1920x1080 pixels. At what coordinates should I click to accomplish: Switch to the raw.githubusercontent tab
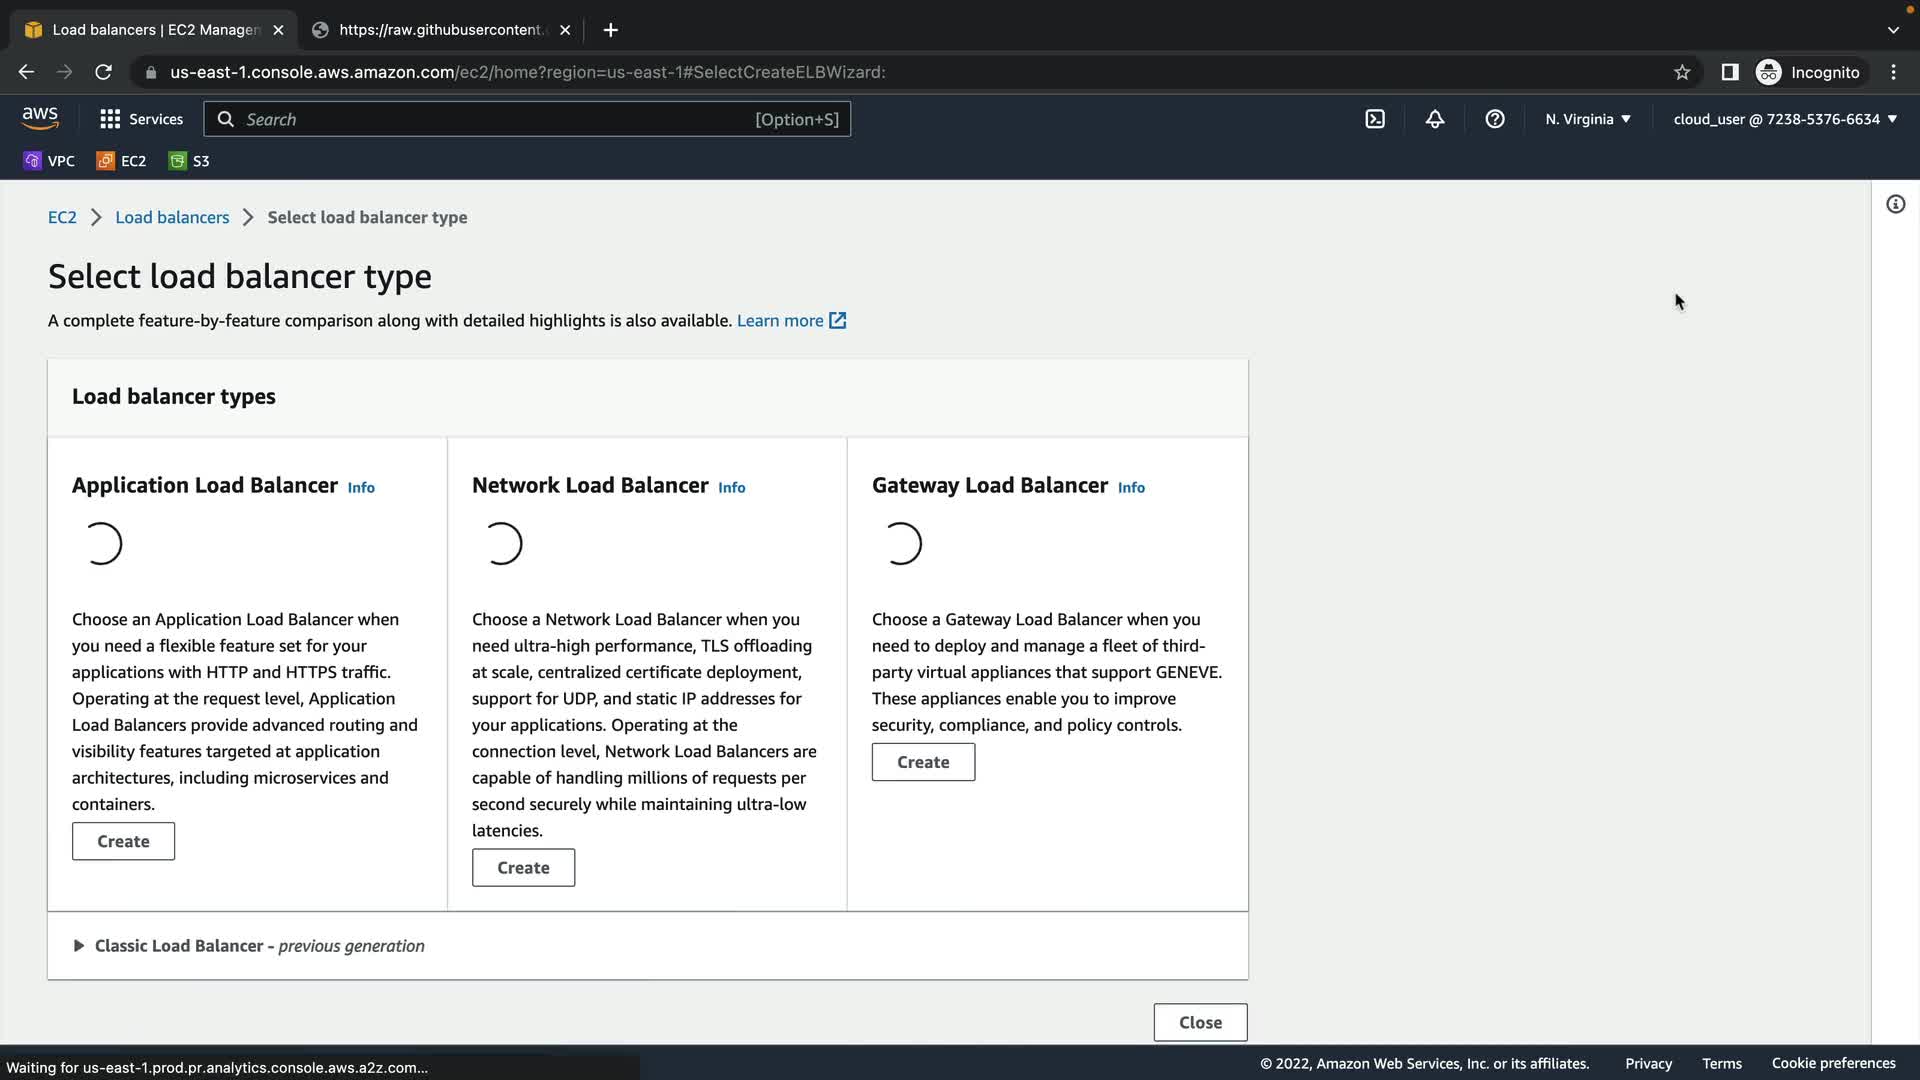tap(440, 30)
